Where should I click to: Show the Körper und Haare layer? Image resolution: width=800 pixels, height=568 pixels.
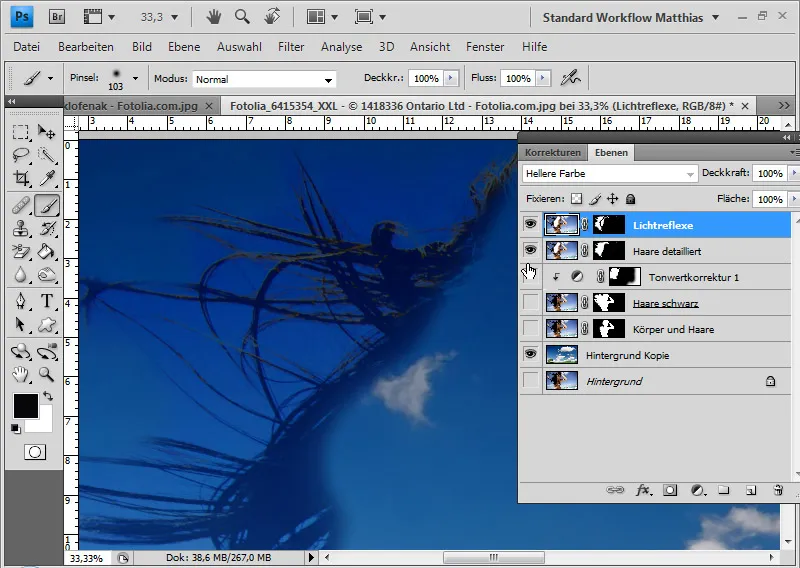[531, 329]
